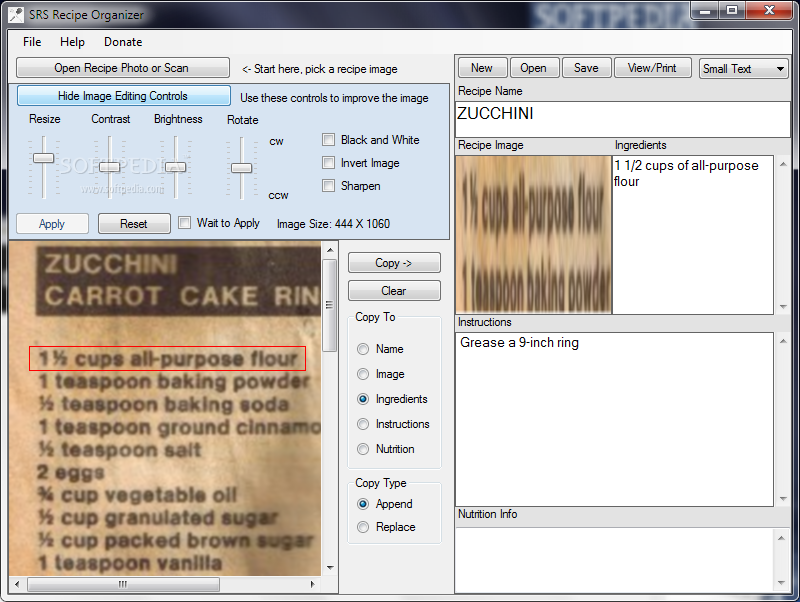Viewport: 800px width, 602px height.
Task: Click Ingredients box scroll up arrow
Action: (783, 164)
